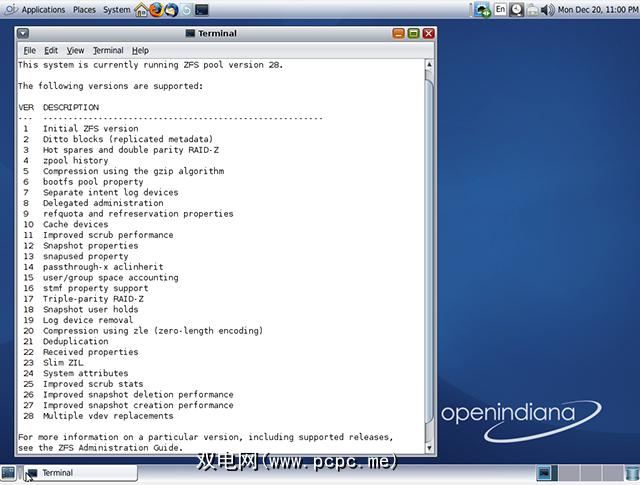Switch to the first workspace in switcher
The height and width of the screenshot is (485, 640).
[544, 473]
